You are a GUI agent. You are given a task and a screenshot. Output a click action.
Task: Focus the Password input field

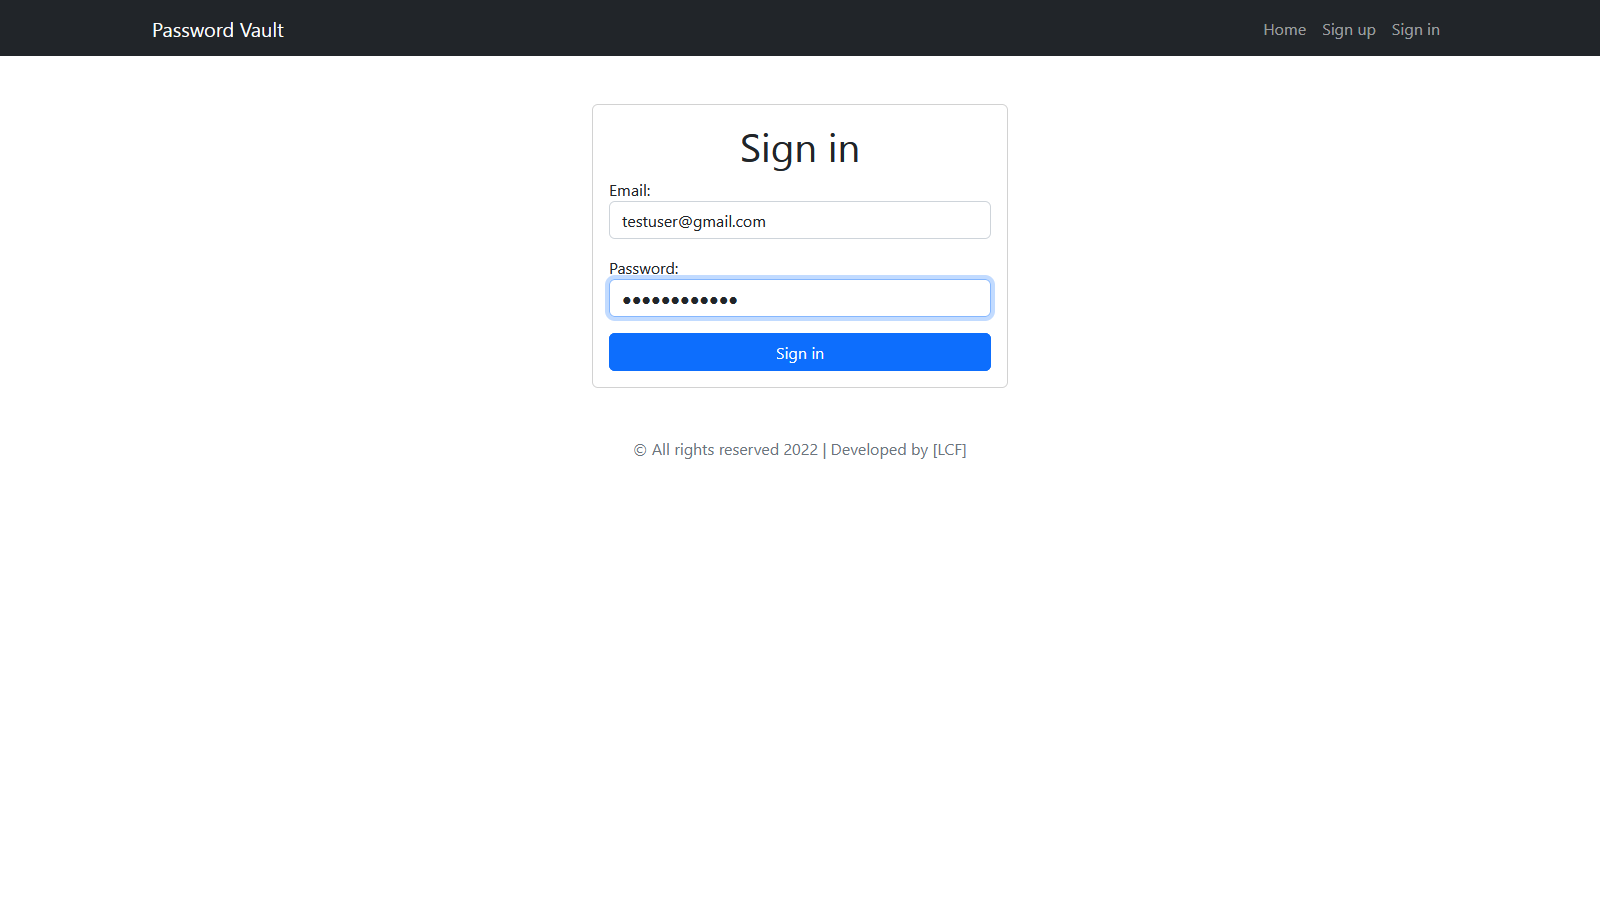[x=800, y=298]
